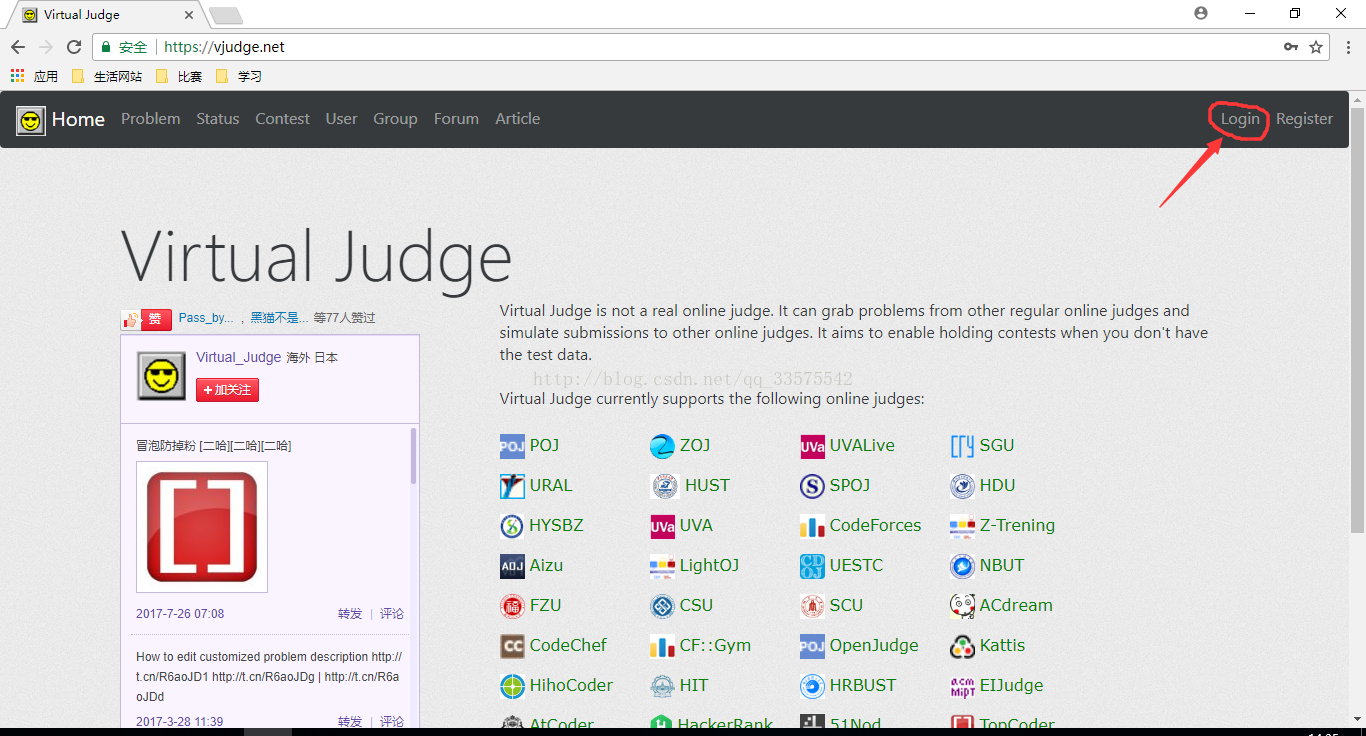Click the red bracket image in Weibo post
The image size is (1366, 736).
202,527
